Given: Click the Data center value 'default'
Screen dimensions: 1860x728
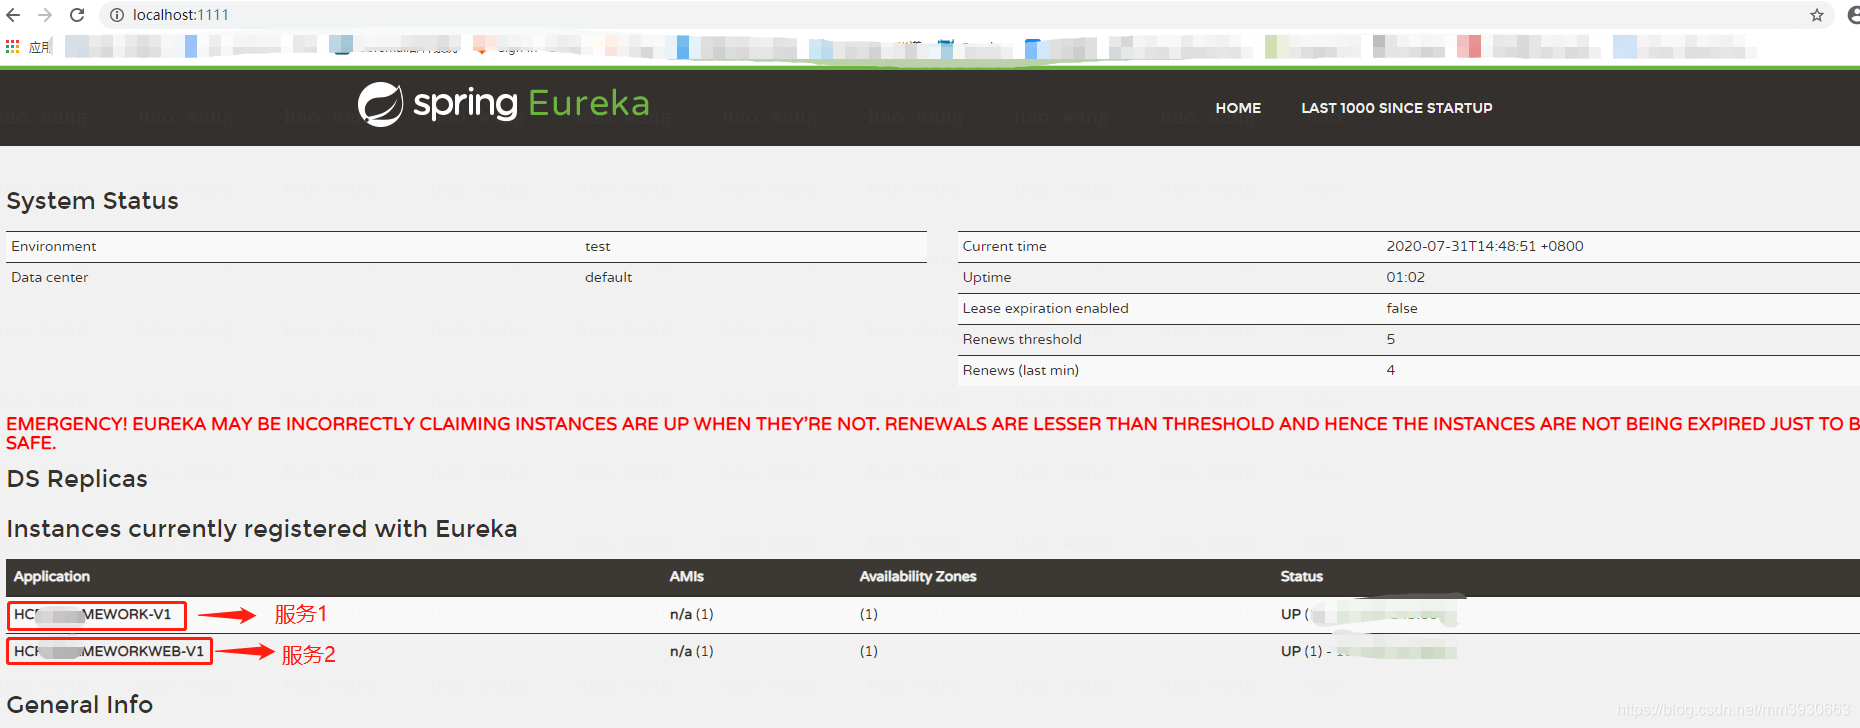Looking at the screenshot, I should (608, 277).
